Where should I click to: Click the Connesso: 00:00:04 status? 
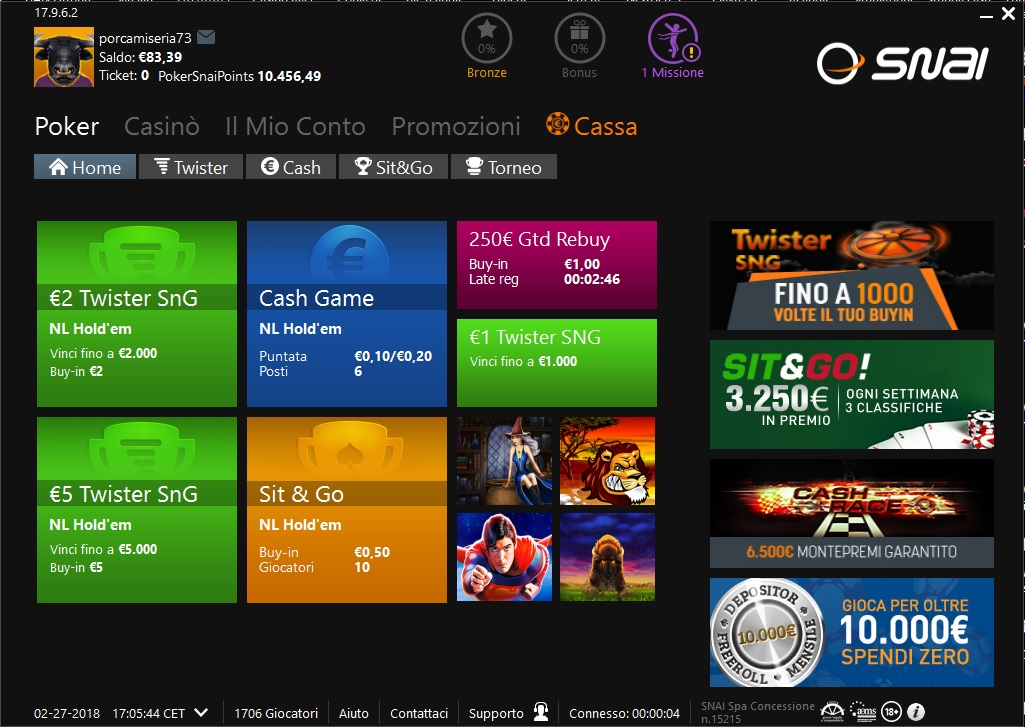[x=624, y=713]
